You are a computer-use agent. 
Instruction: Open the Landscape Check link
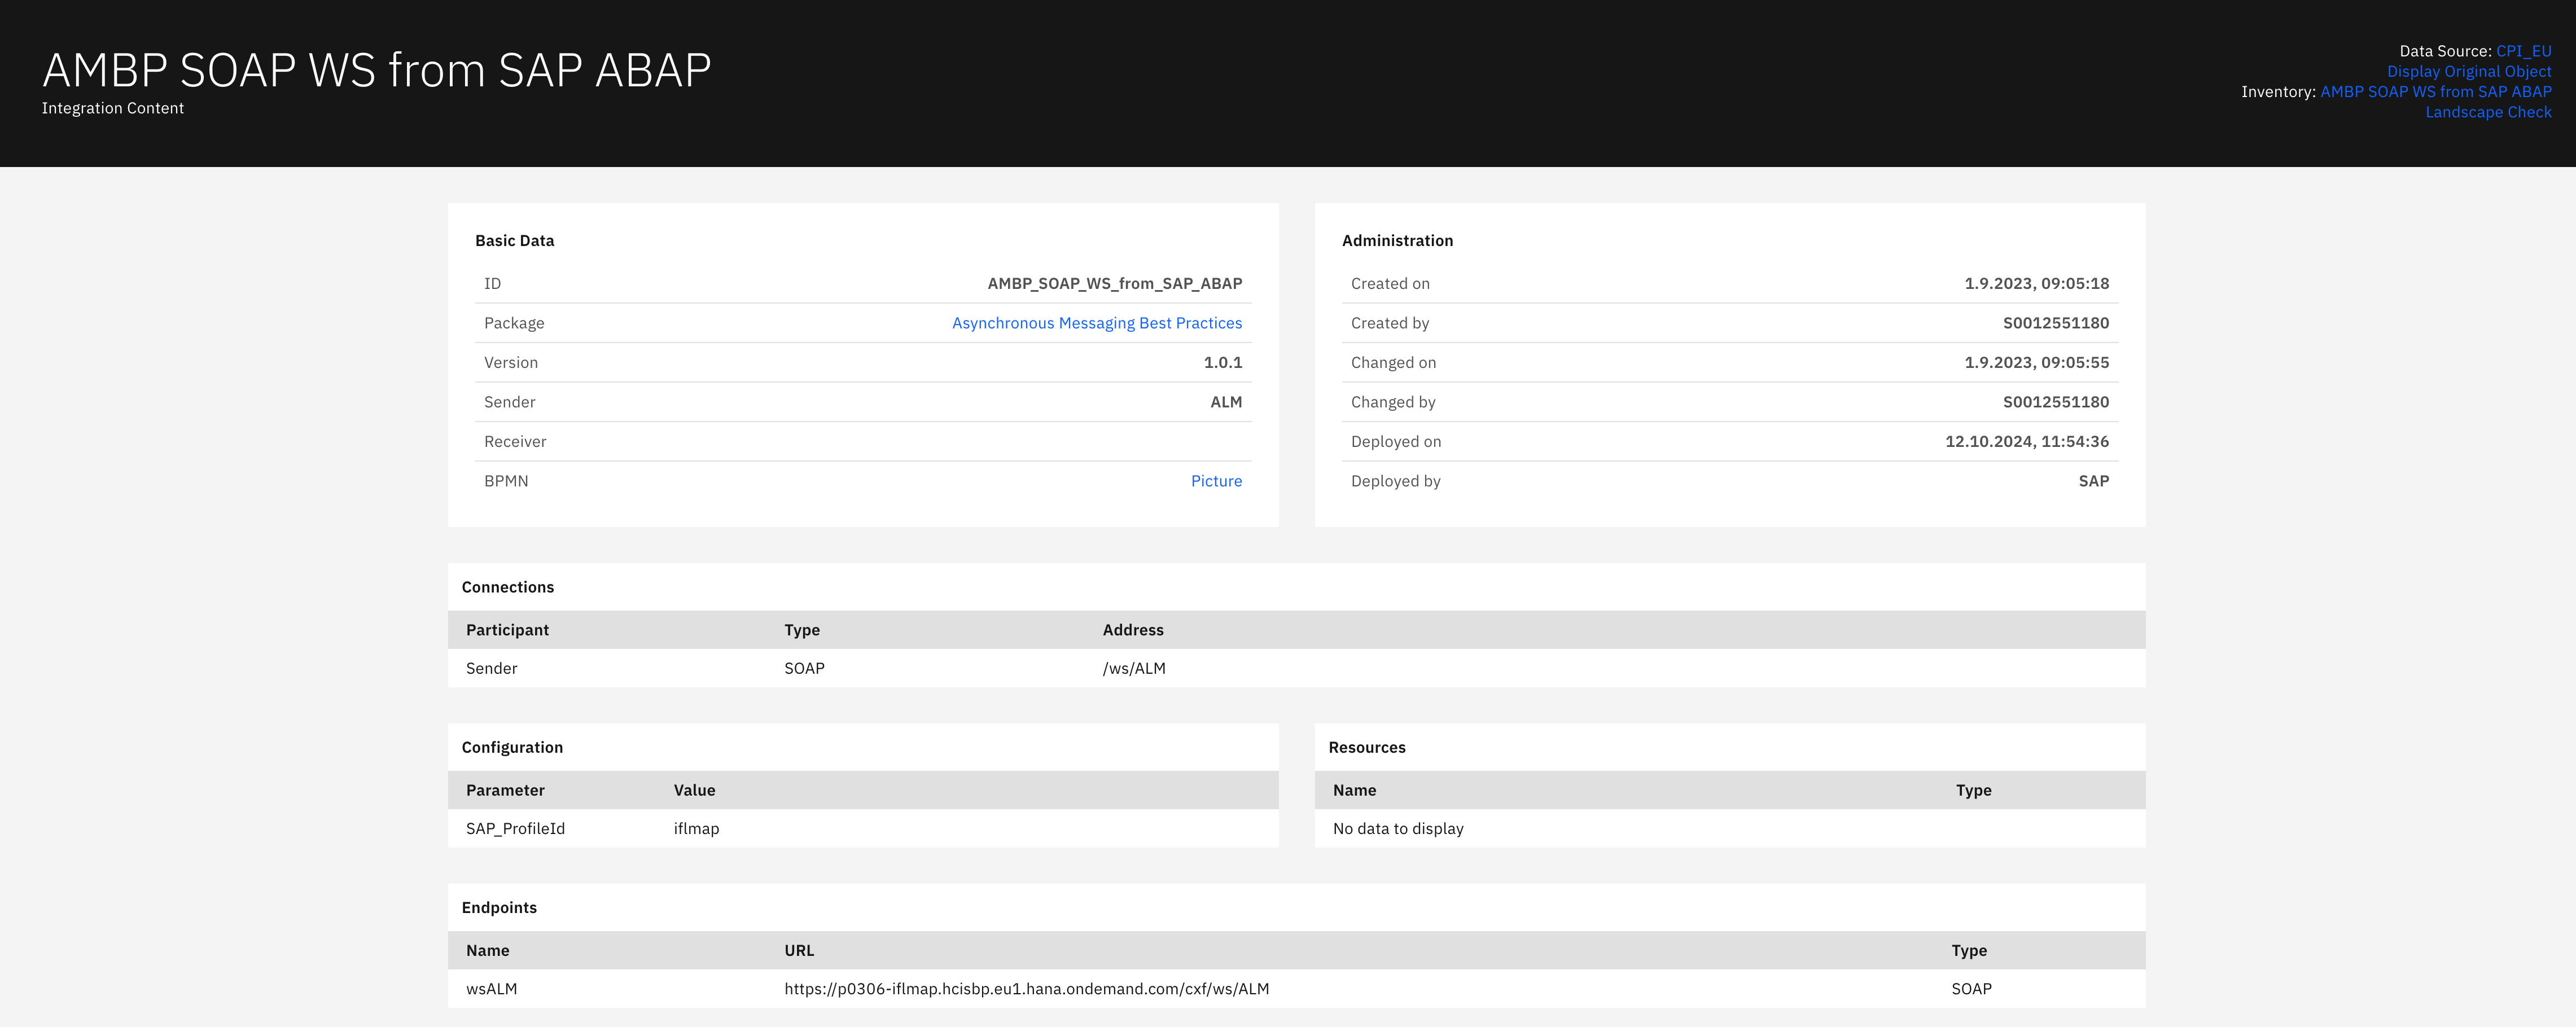coord(2488,112)
